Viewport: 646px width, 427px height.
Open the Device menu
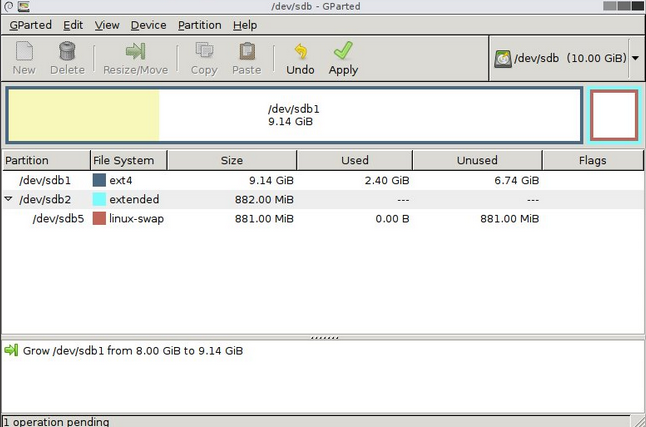pos(148,25)
